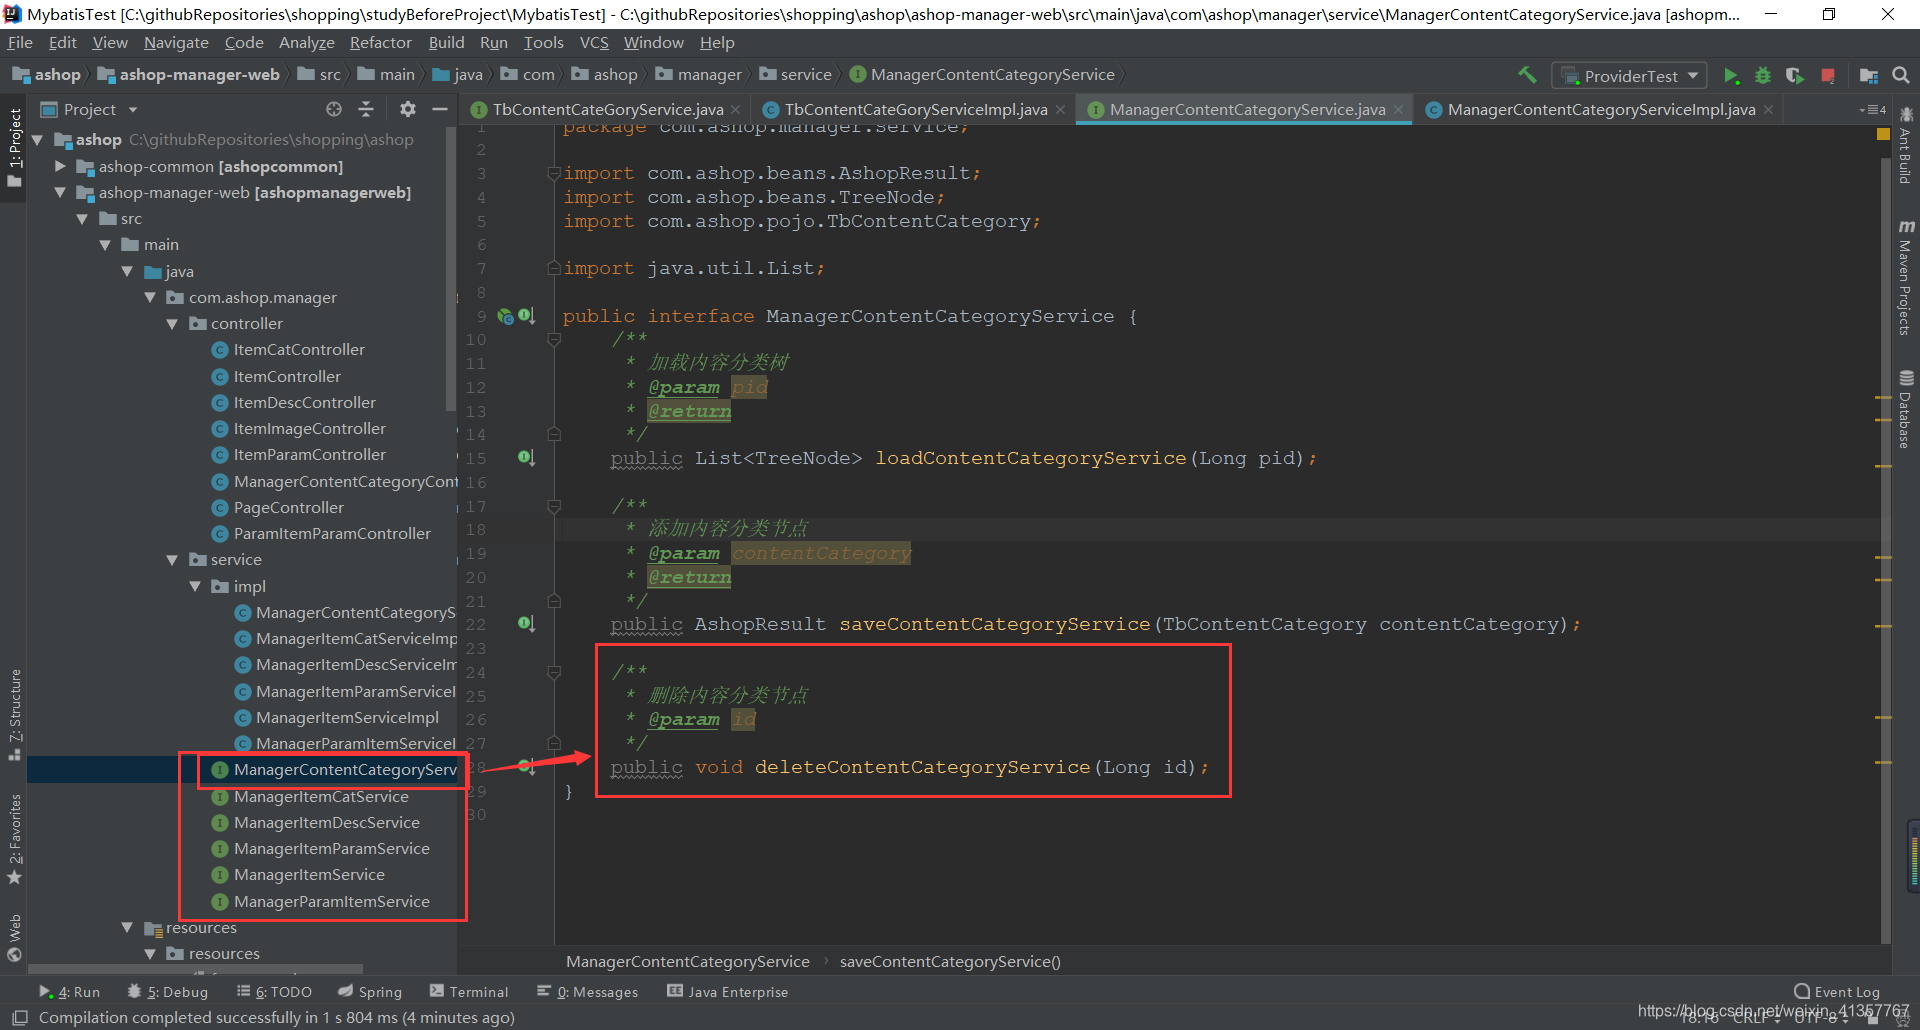This screenshot has height=1030, width=1920.
Task: Click the implementation gutter icon on line 22
Action: [x=526, y=624]
